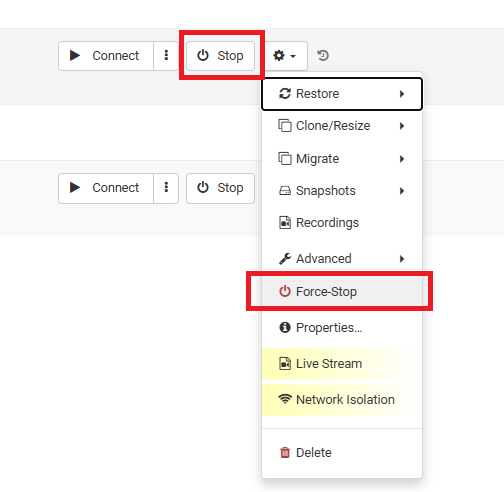Click the red trash Delete icon
504x492 pixels.
pyautogui.click(x=285, y=453)
